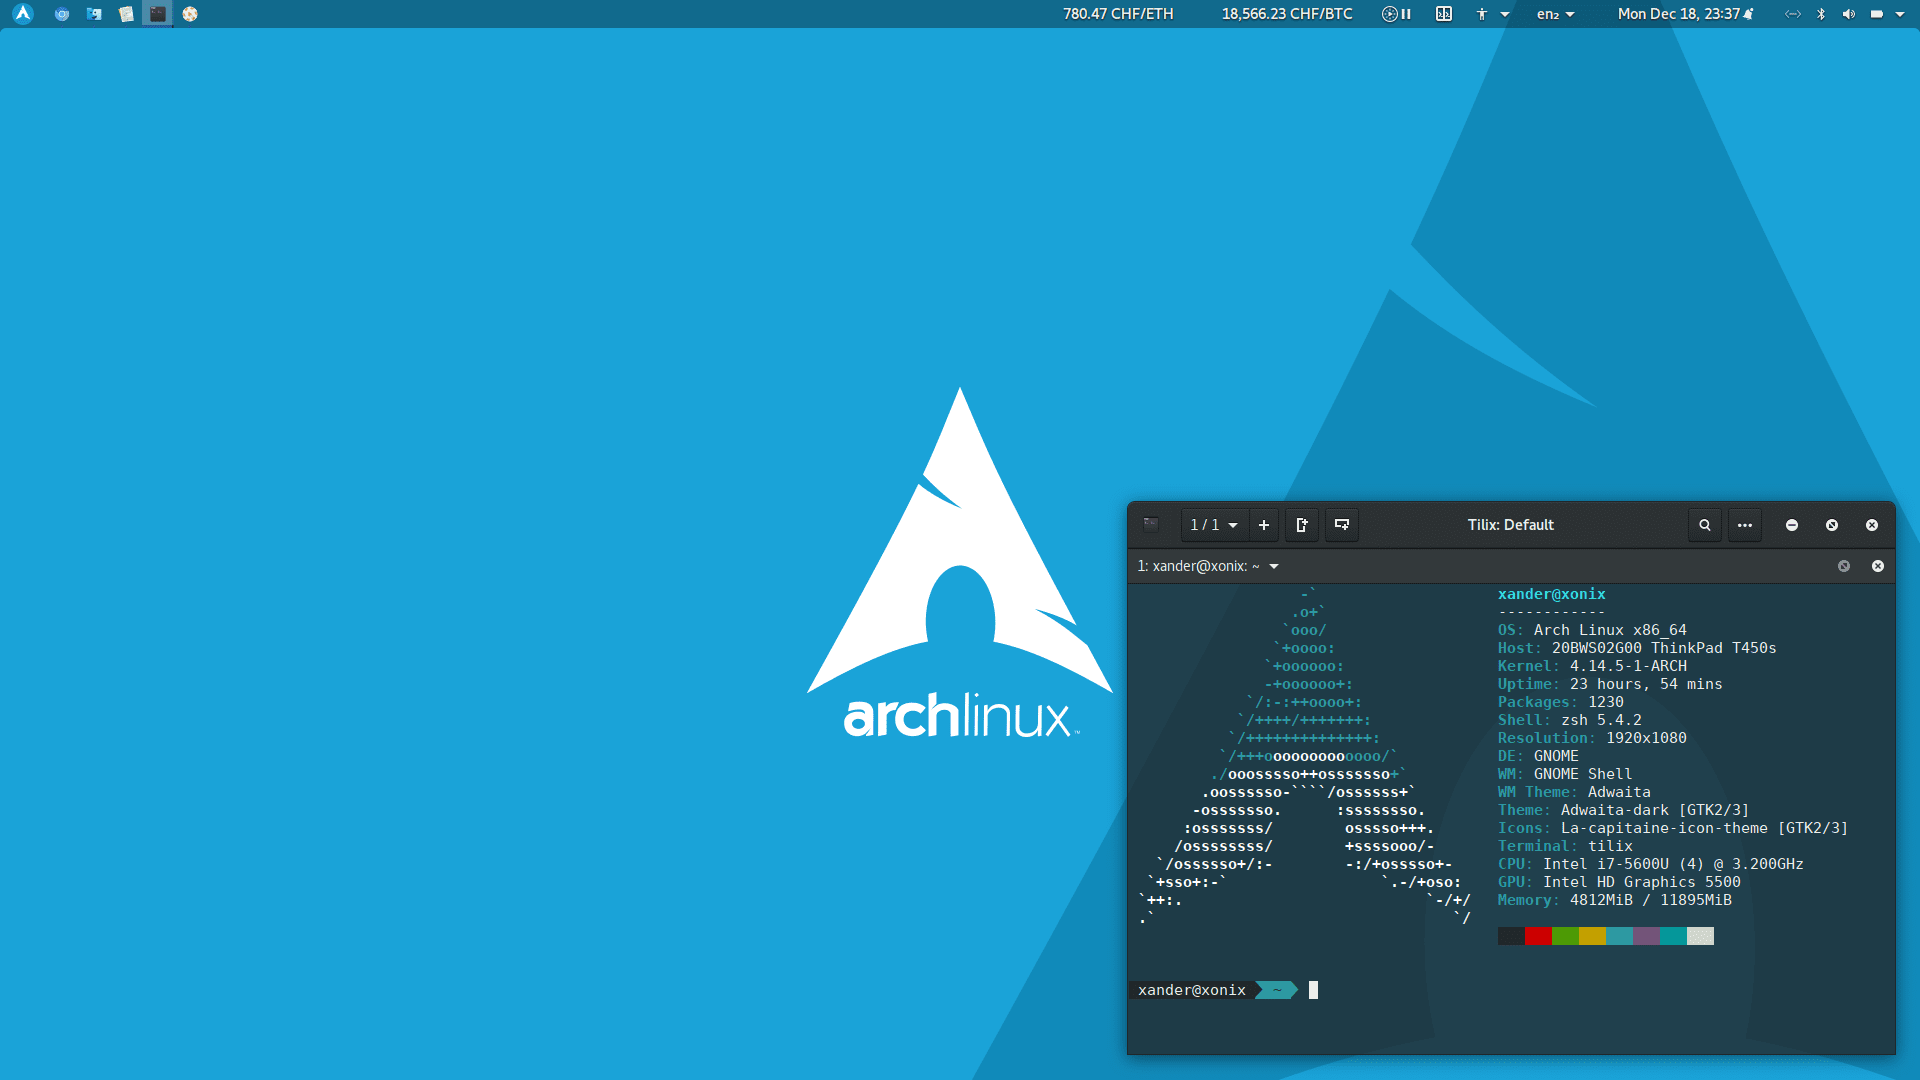The image size is (1920, 1080).
Task: Open the file manager launcher icon
Action: (94, 14)
